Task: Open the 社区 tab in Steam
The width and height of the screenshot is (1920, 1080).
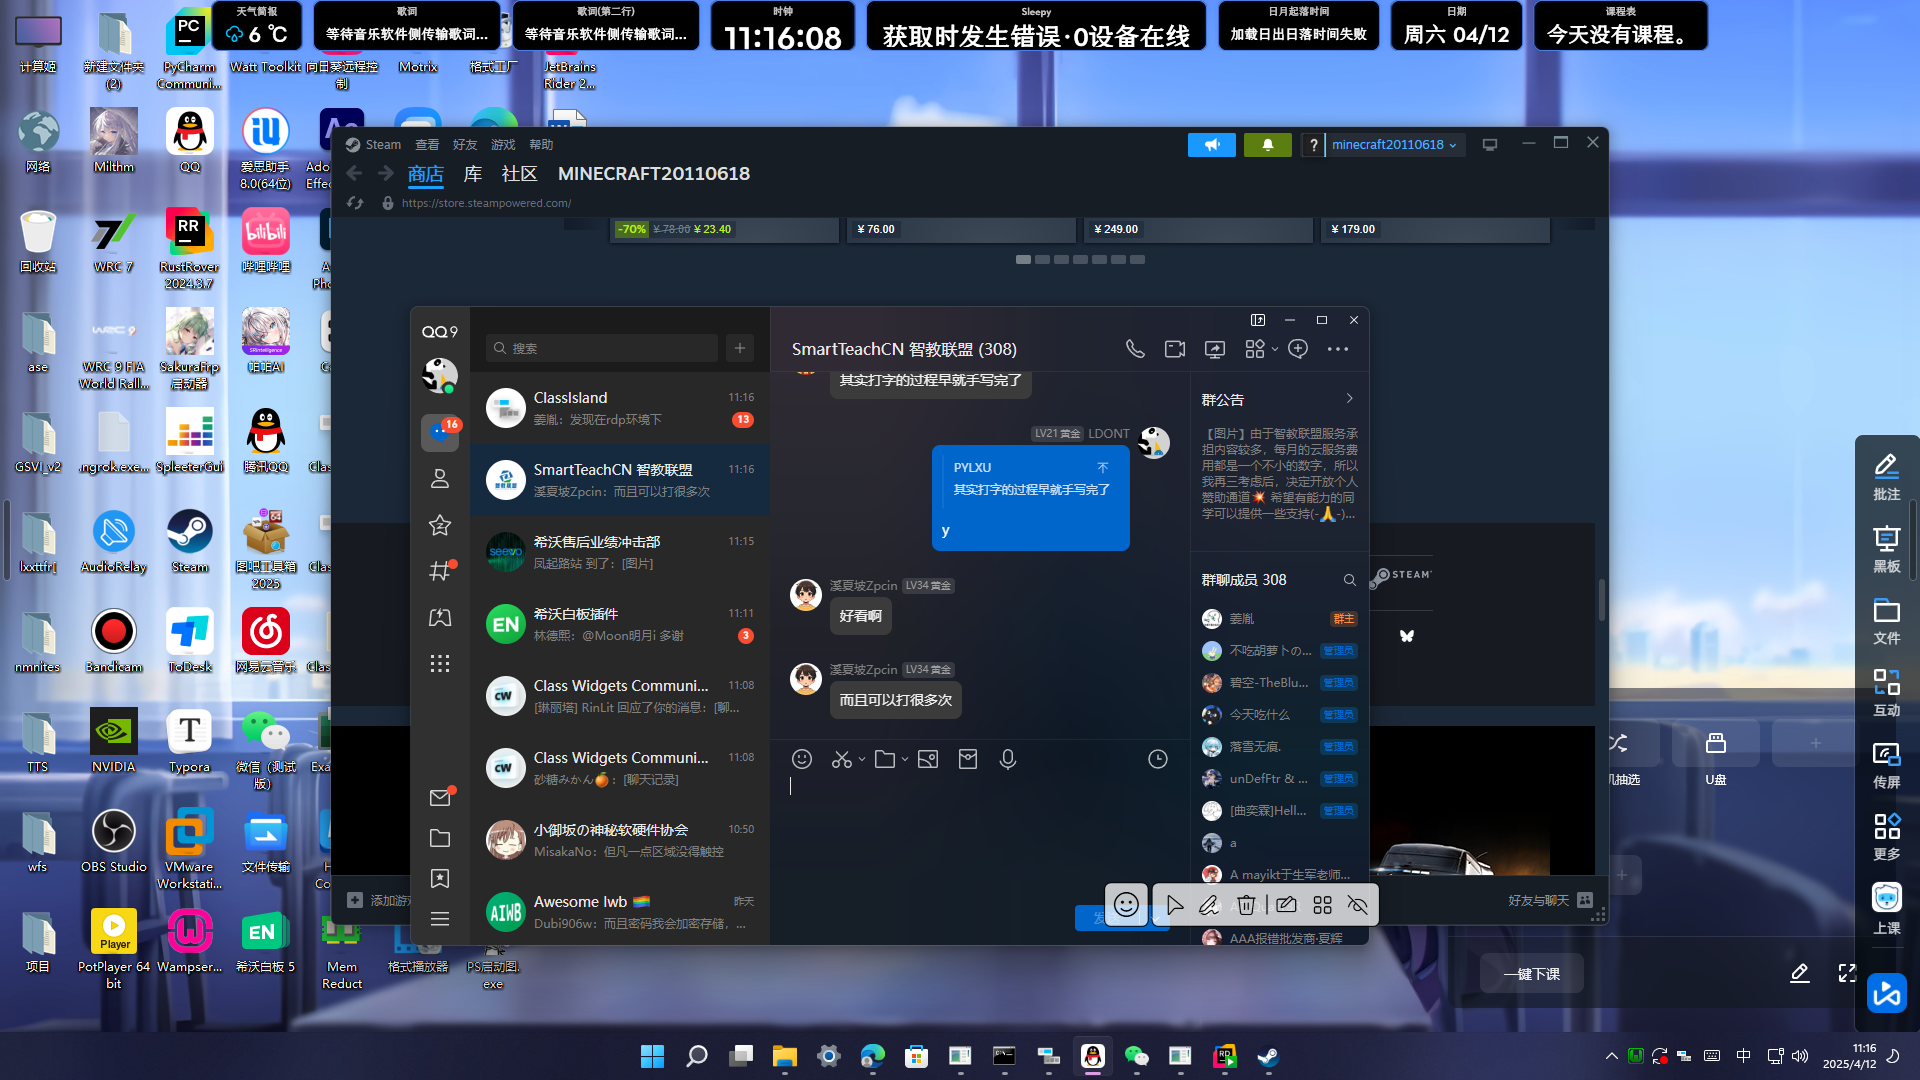Action: [x=519, y=174]
